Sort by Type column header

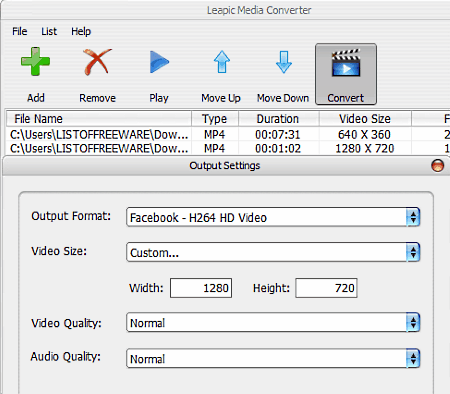pos(215,119)
